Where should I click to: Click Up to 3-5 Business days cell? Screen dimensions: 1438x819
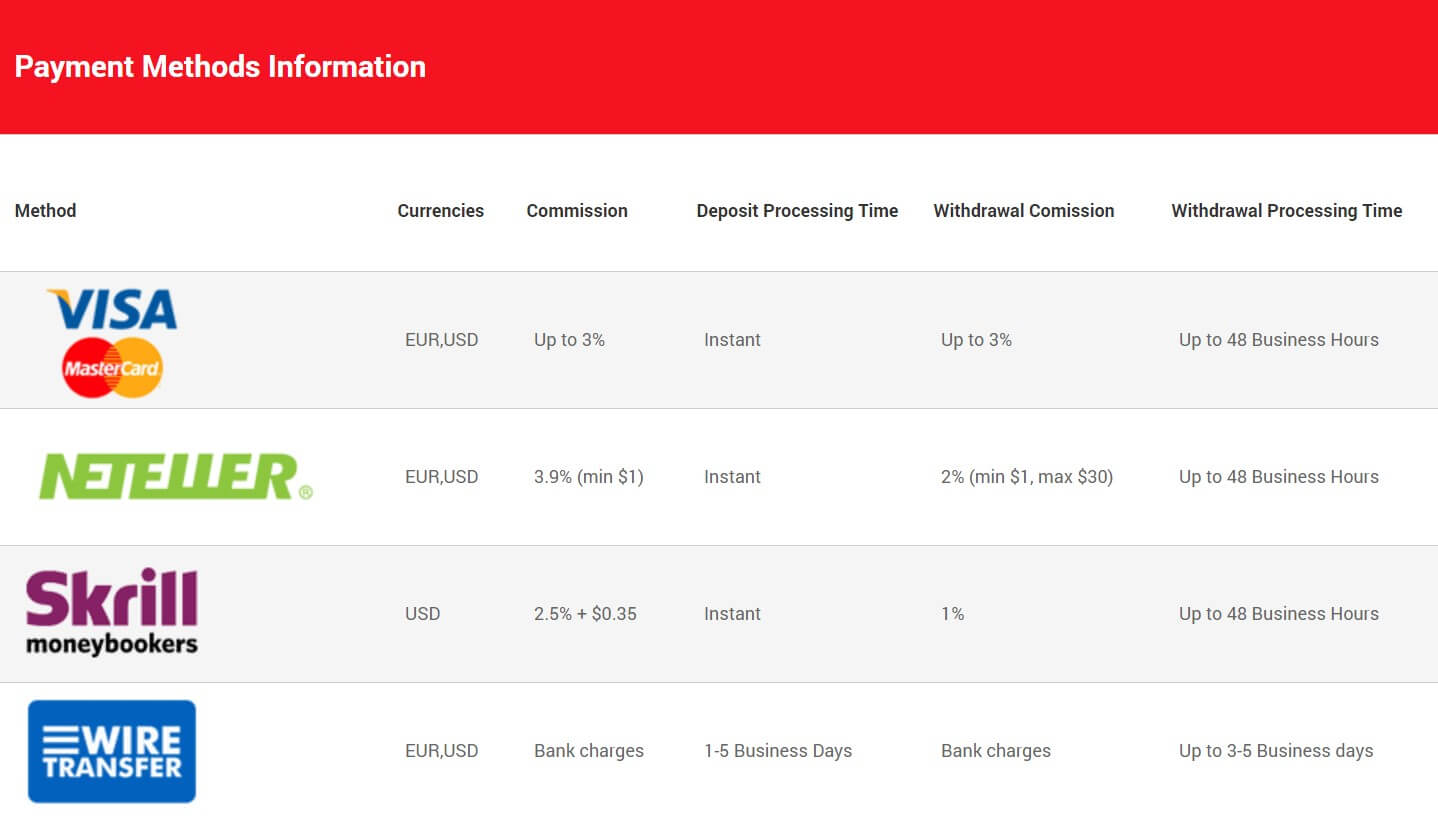click(x=1276, y=751)
